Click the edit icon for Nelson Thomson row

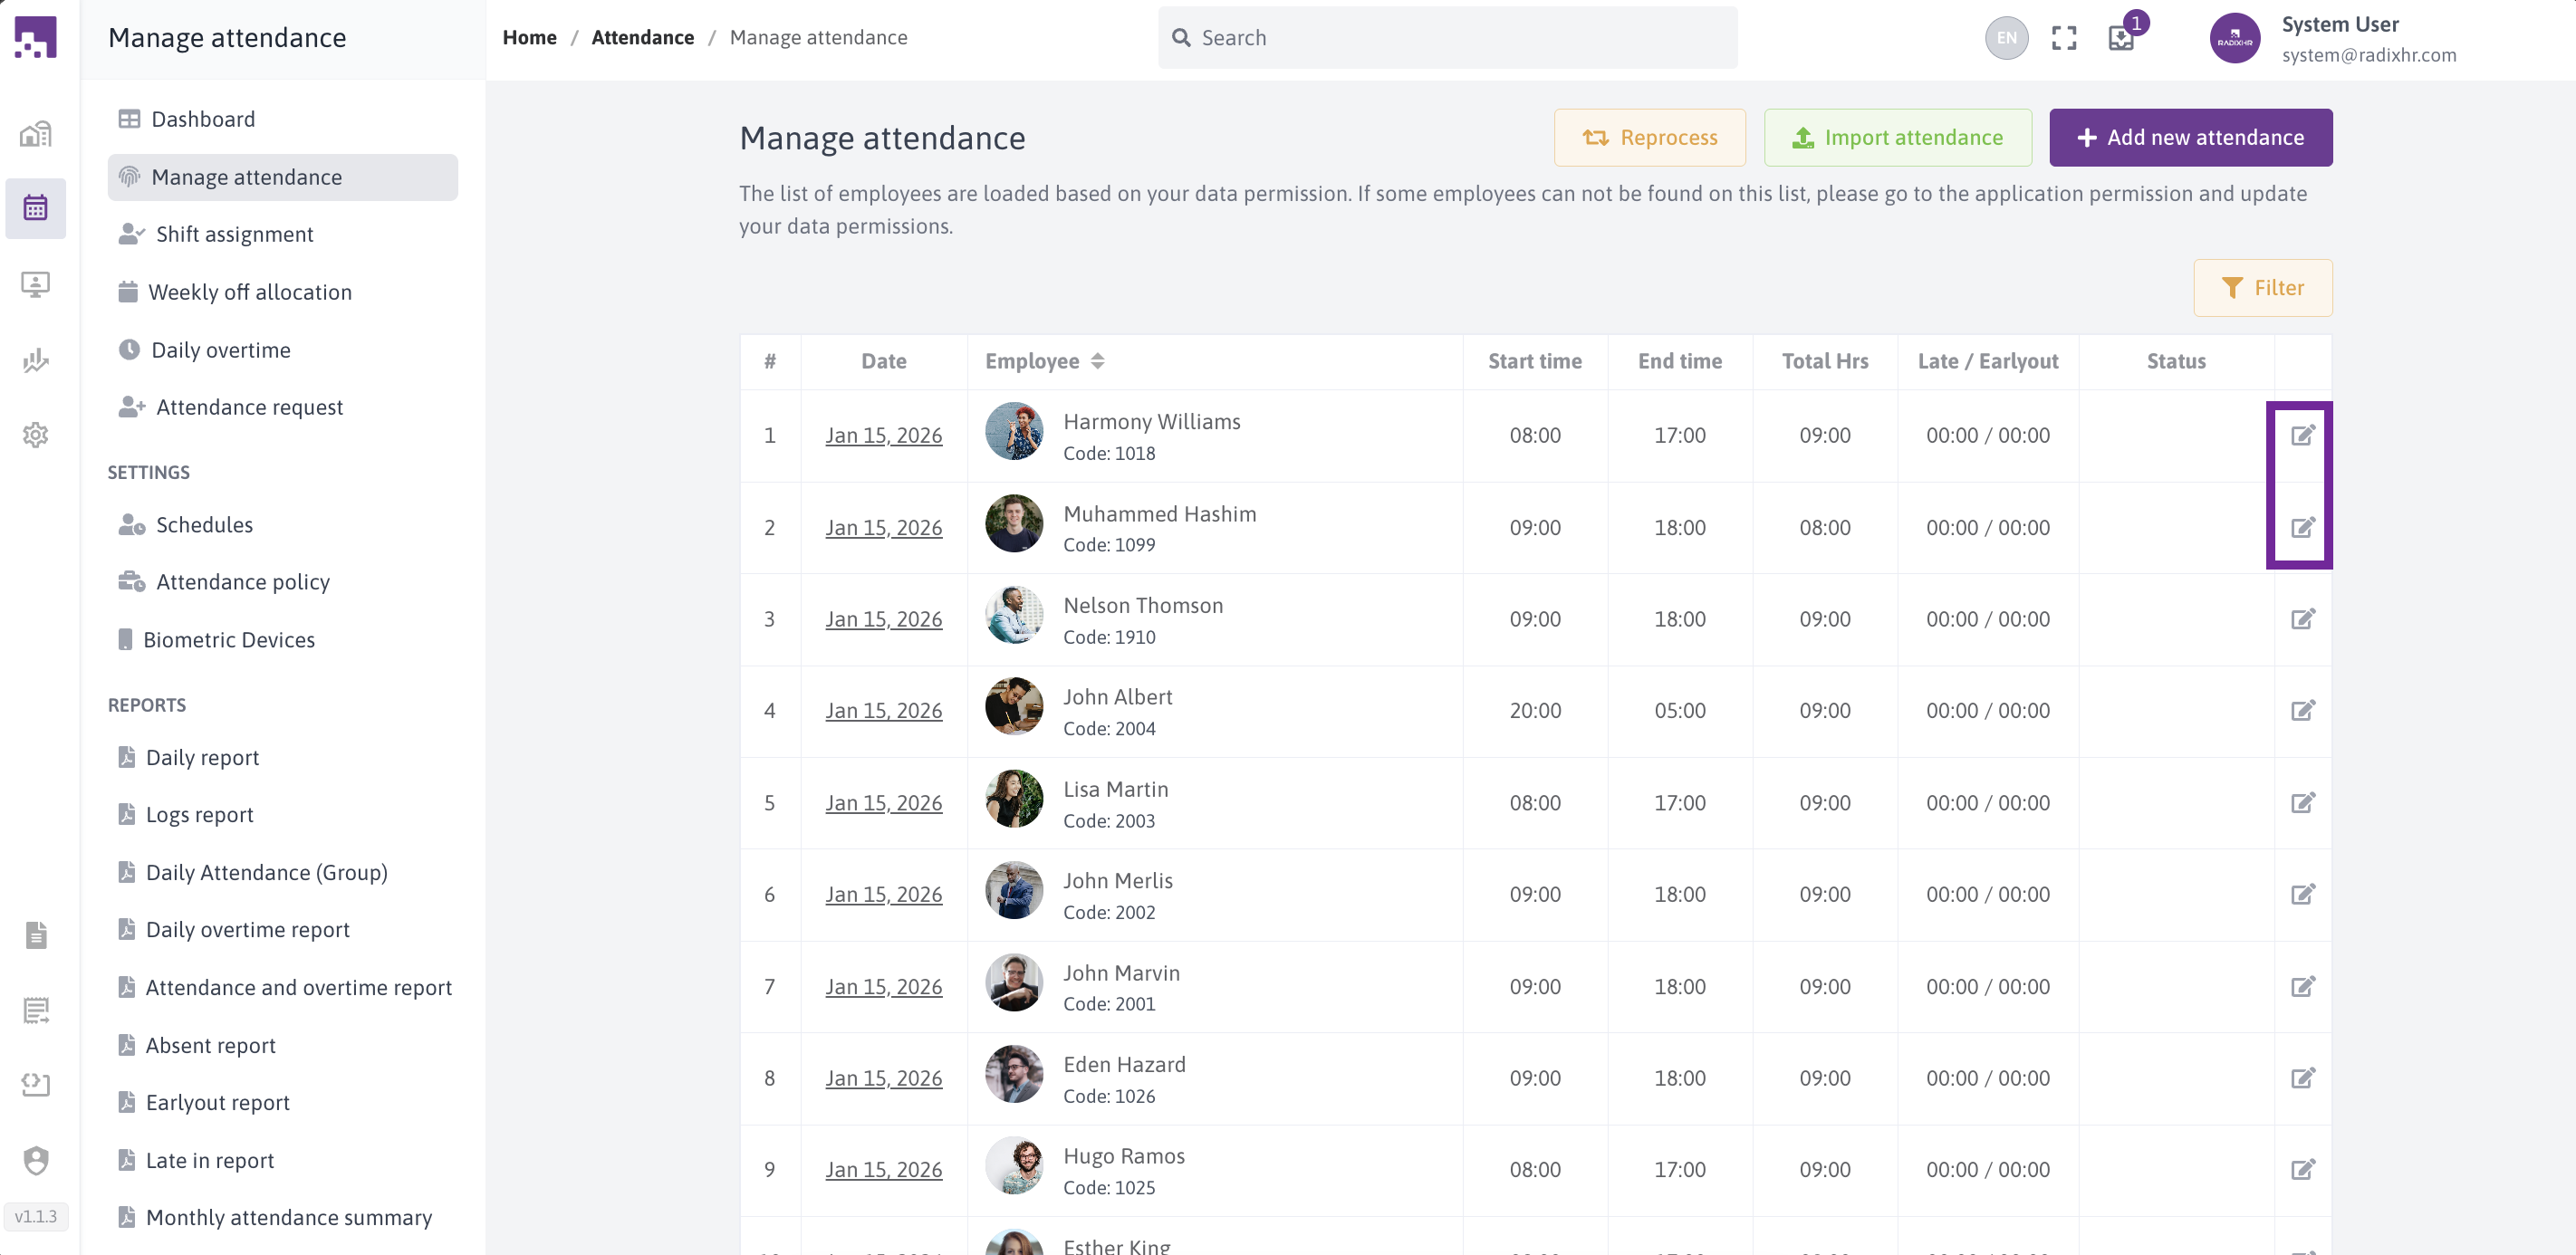(x=2302, y=619)
